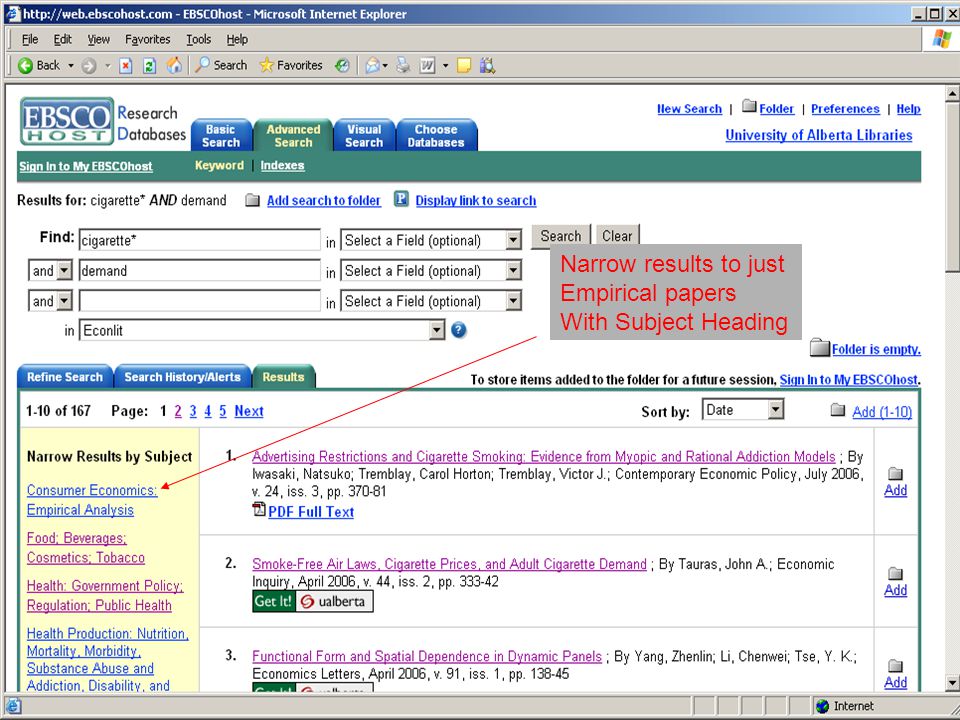Screen dimensions: 960x720
Task: Click the IE Forward arrow button
Action: (x=89, y=66)
